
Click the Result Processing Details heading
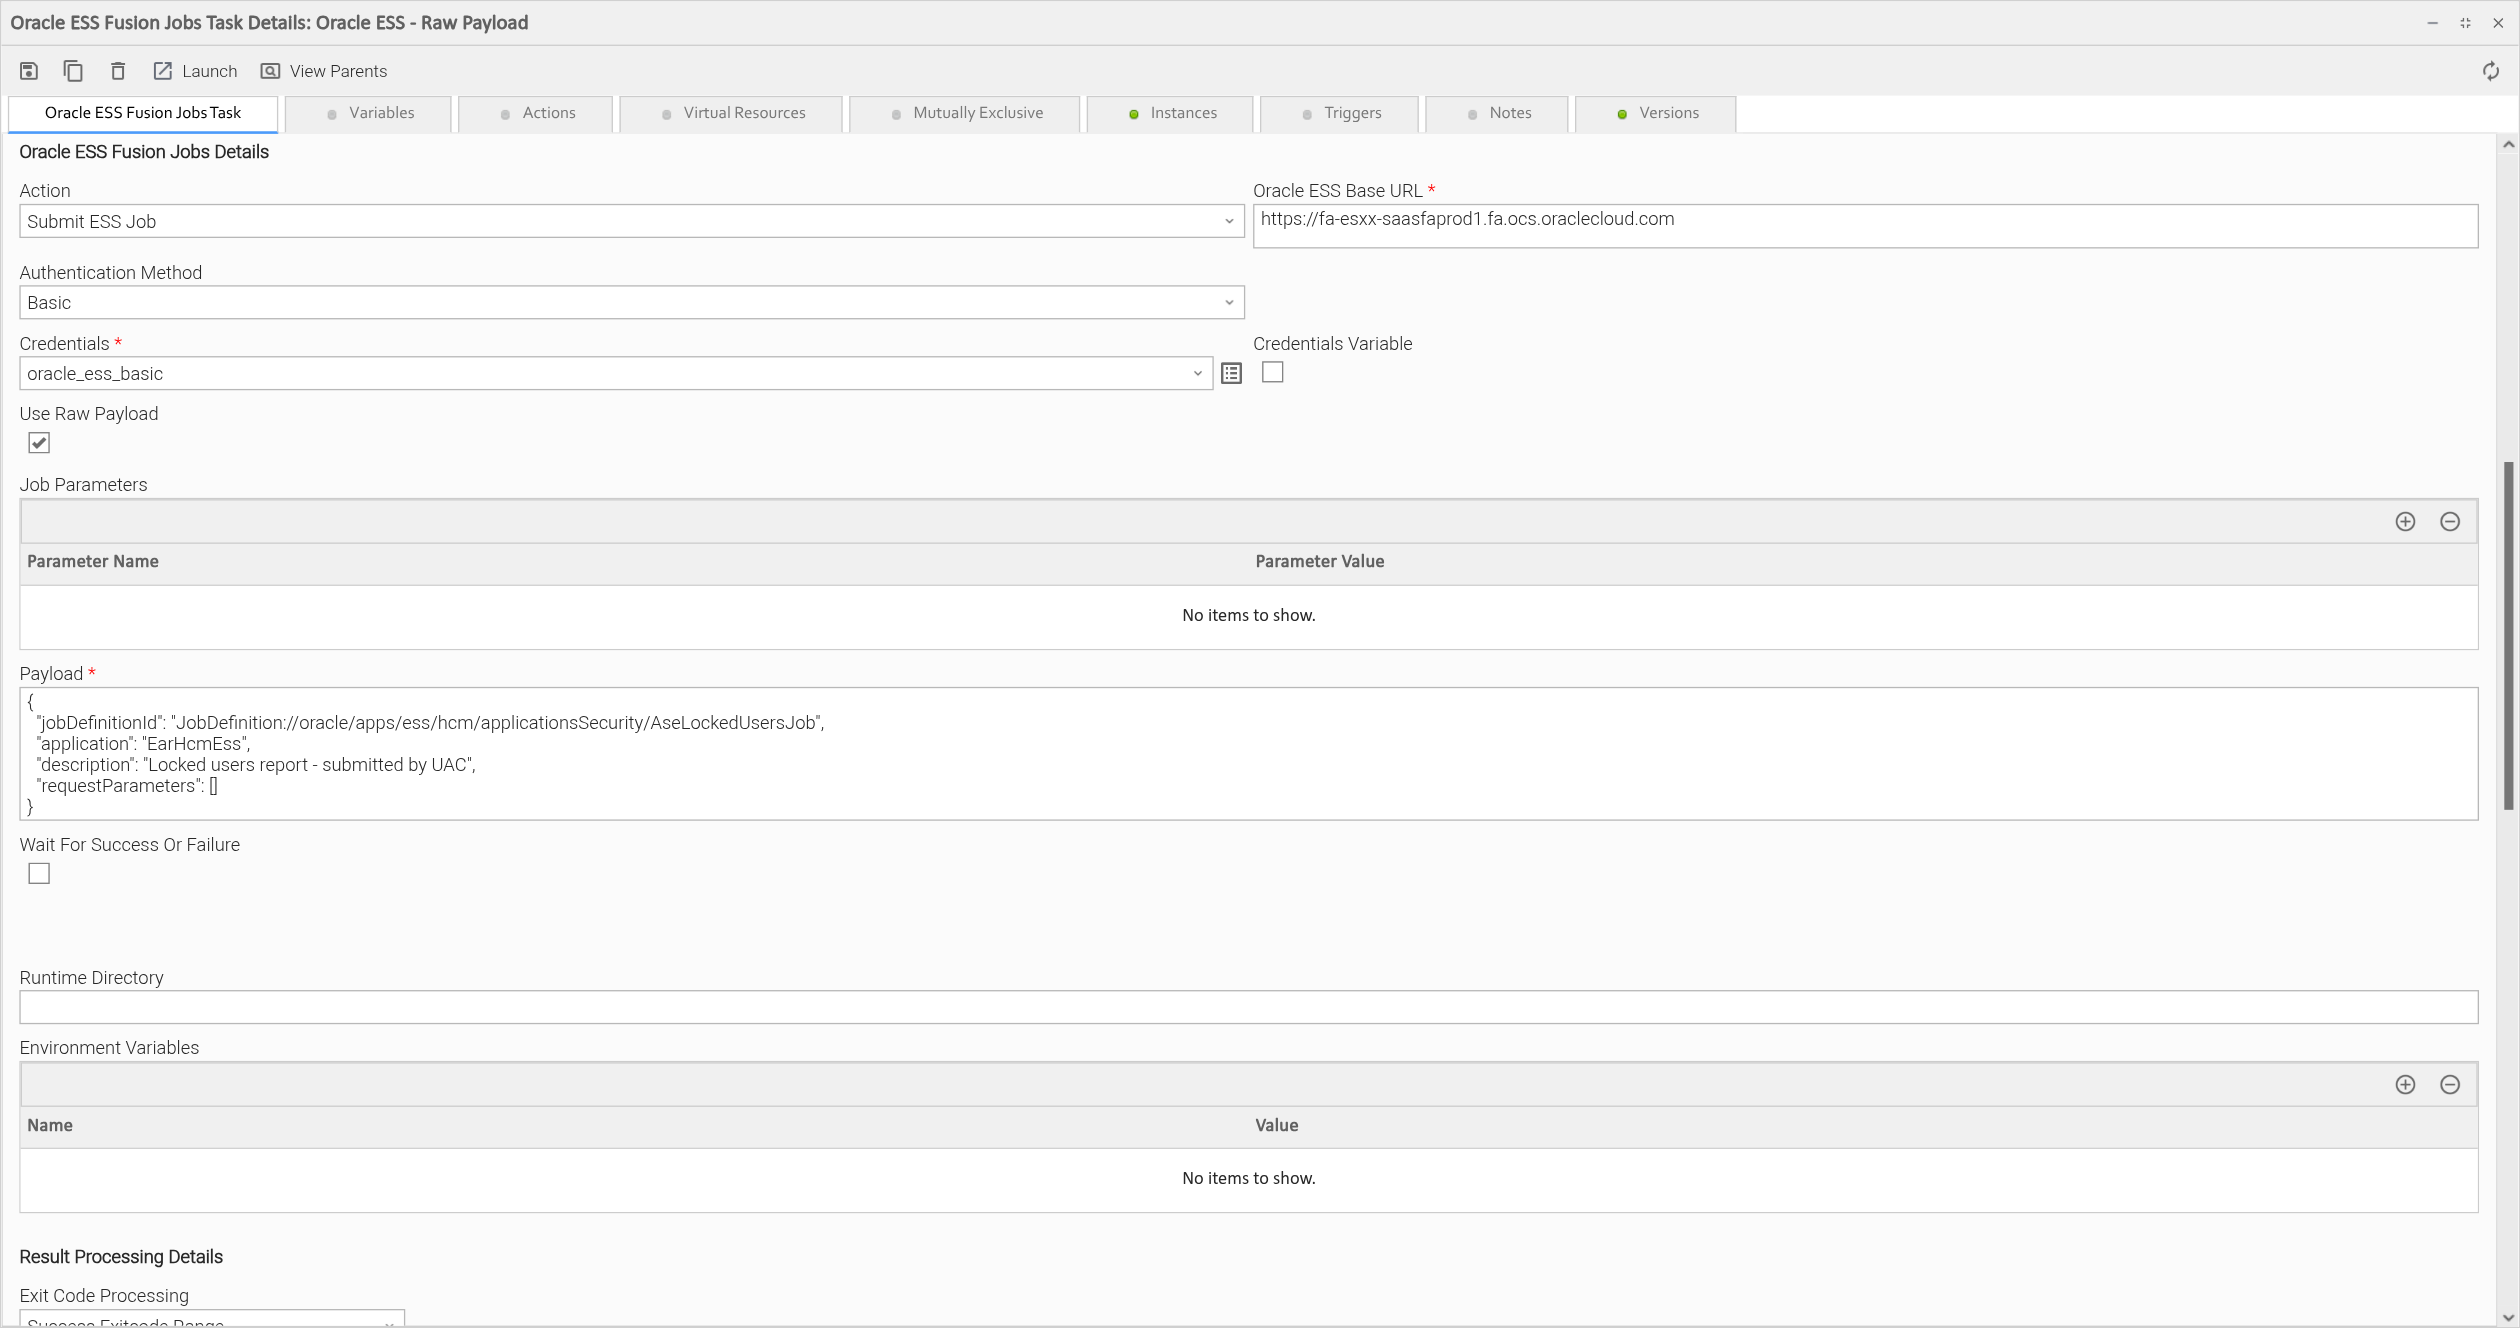(x=121, y=1257)
